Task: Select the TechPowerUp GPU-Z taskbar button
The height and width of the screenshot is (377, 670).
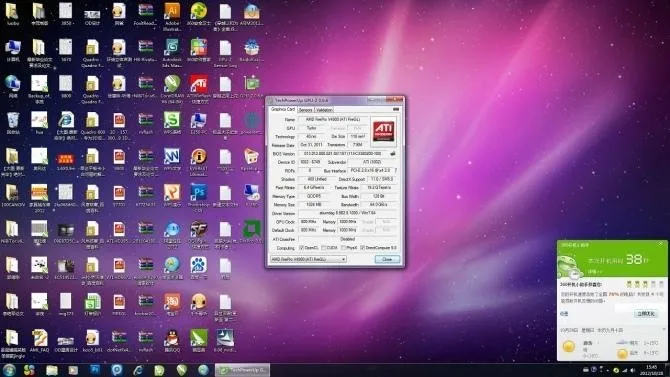Action: (x=243, y=370)
